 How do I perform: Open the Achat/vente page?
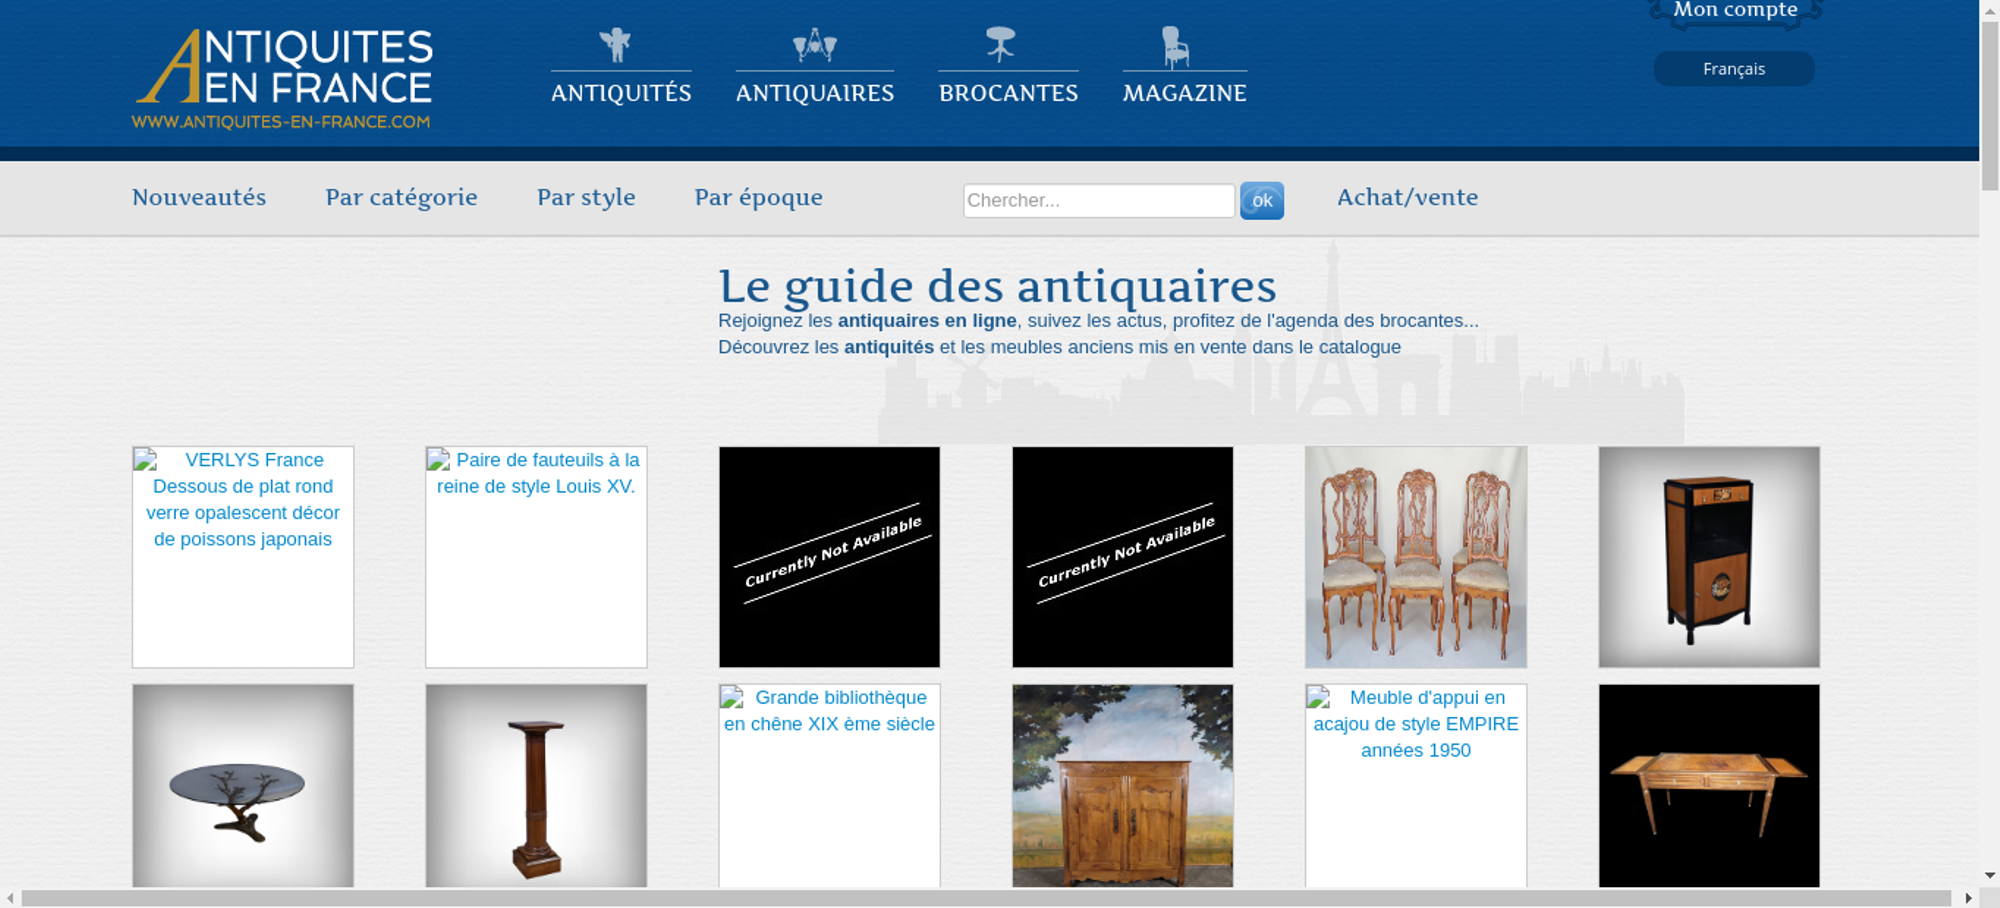click(x=1407, y=197)
